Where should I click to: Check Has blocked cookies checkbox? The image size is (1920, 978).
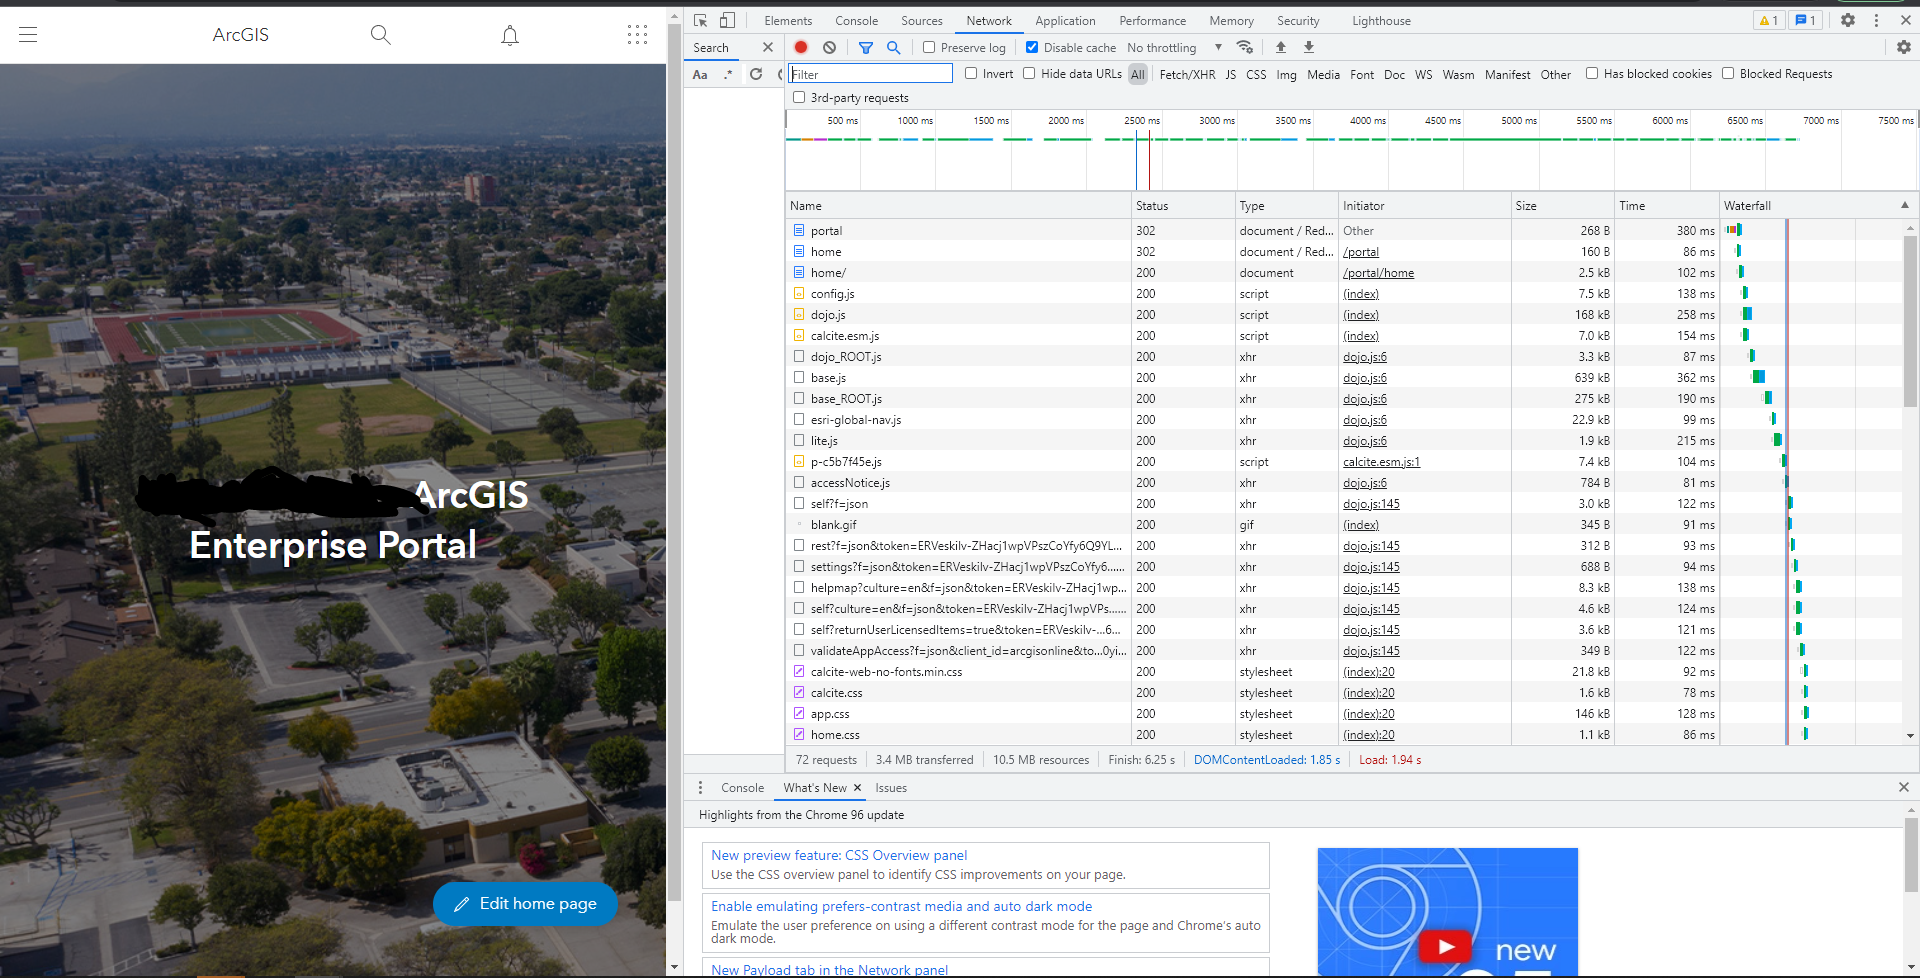(1592, 73)
